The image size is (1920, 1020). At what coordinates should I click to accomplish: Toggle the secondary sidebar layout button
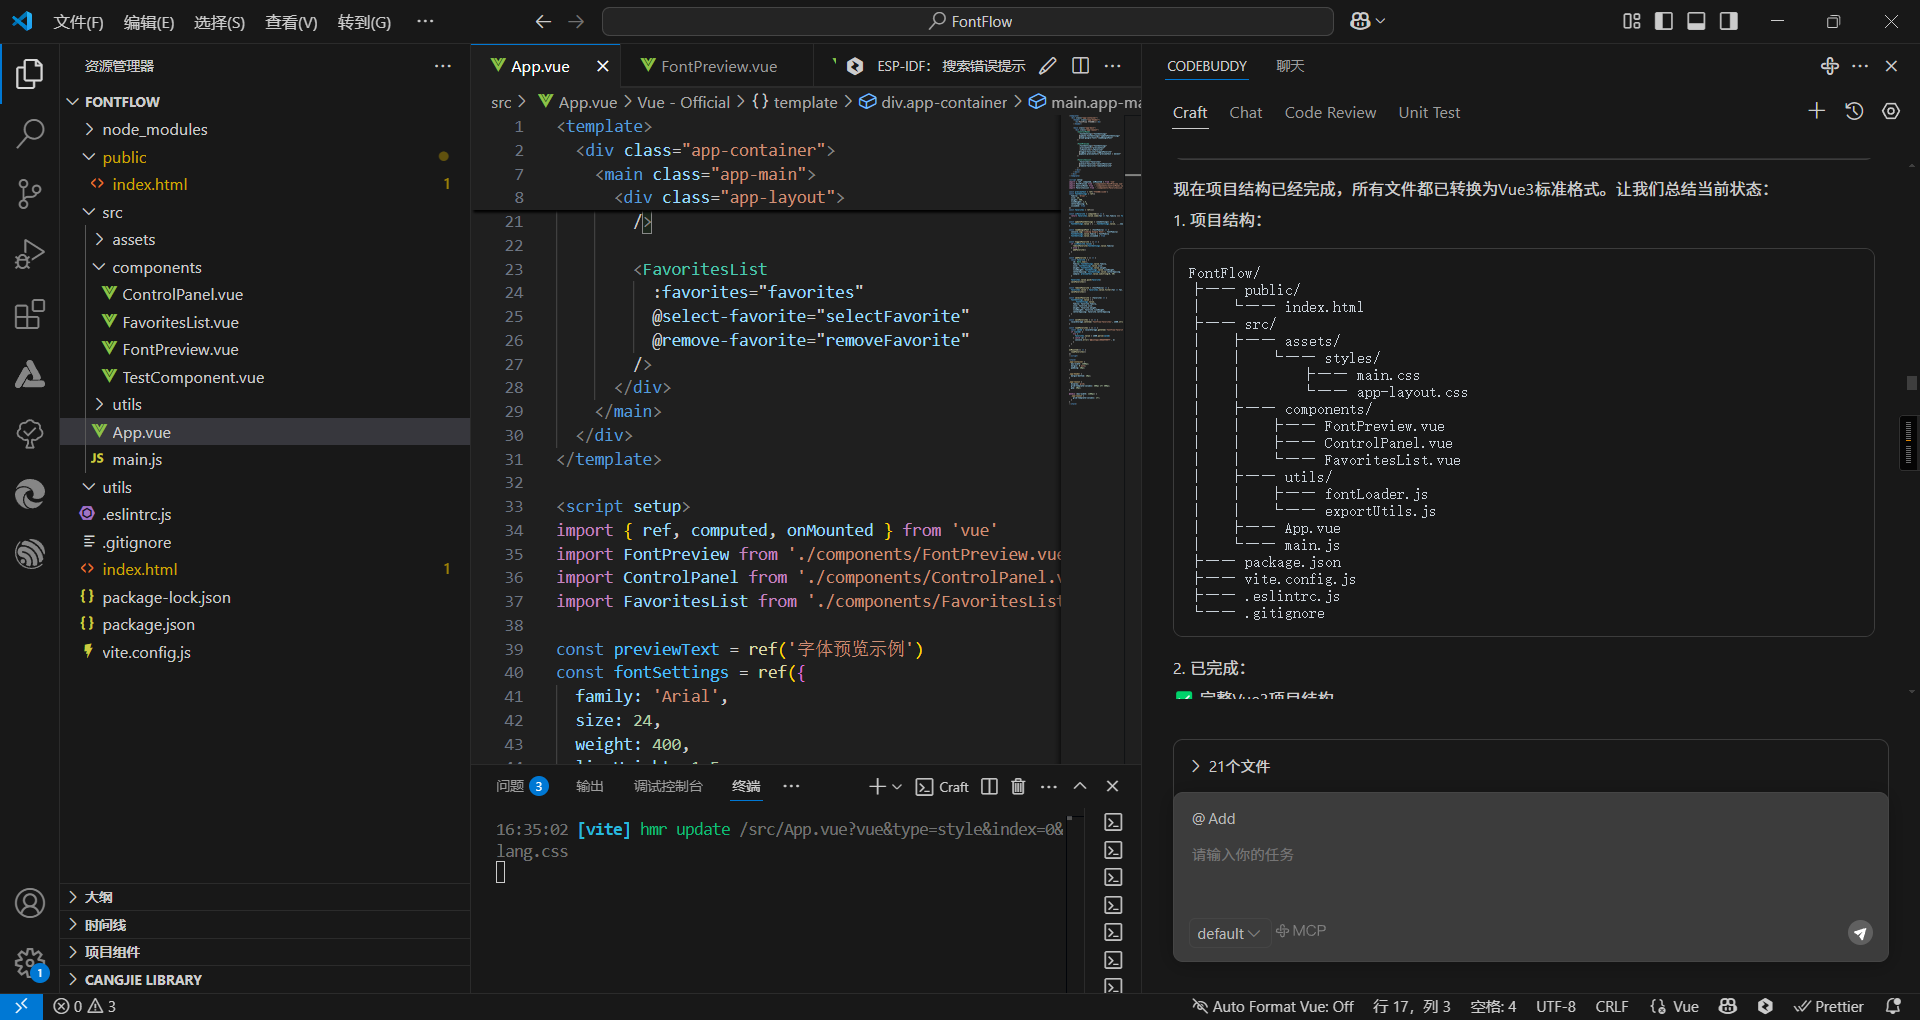(1728, 21)
